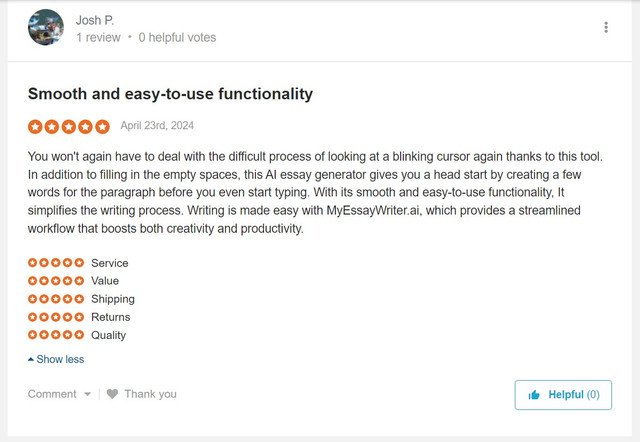The width and height of the screenshot is (640, 442).
Task: Open the review title Smooth and easy-to-use functionality
Action: (x=170, y=94)
